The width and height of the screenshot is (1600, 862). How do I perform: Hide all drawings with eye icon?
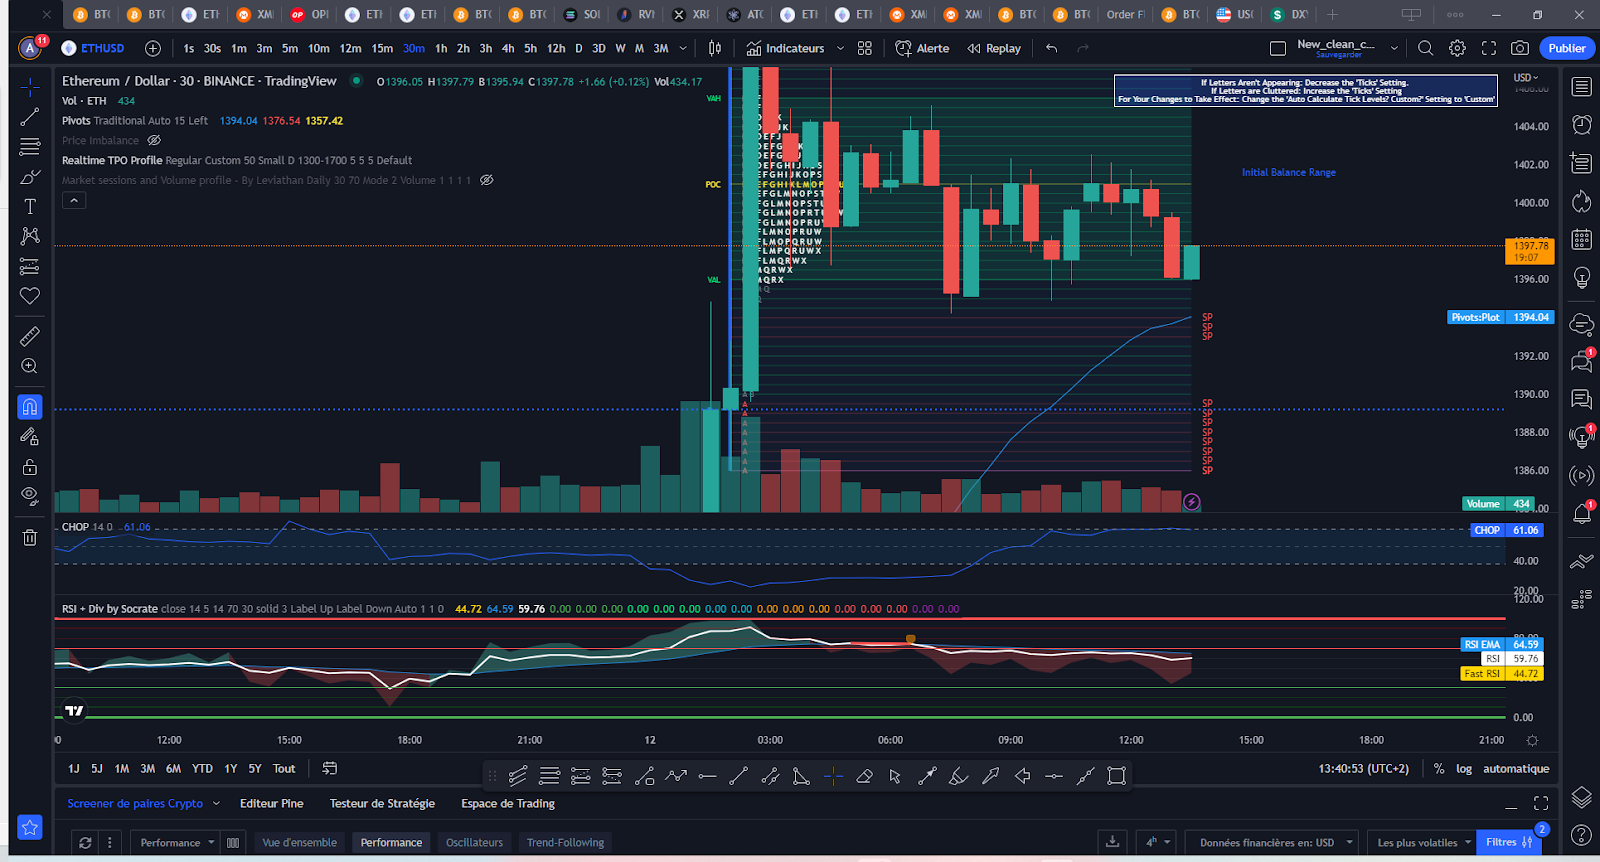click(x=30, y=496)
